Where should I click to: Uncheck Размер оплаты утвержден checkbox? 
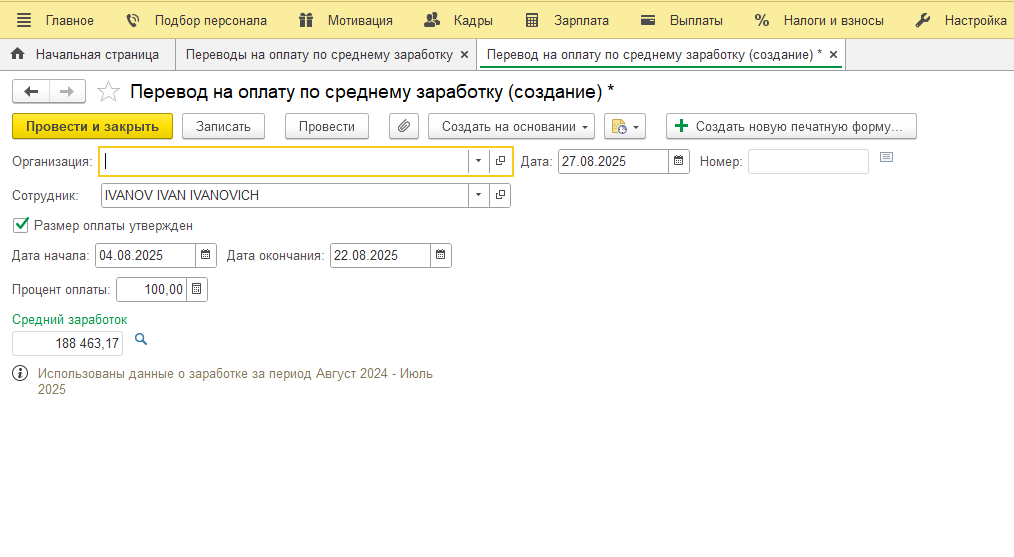[x=21, y=225]
